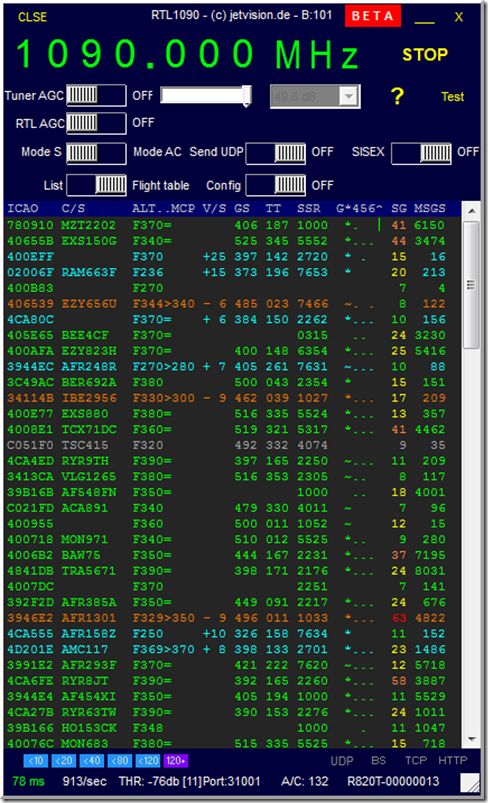Click the red BETA badge
The width and height of the screenshot is (488, 803).
pyautogui.click(x=372, y=16)
